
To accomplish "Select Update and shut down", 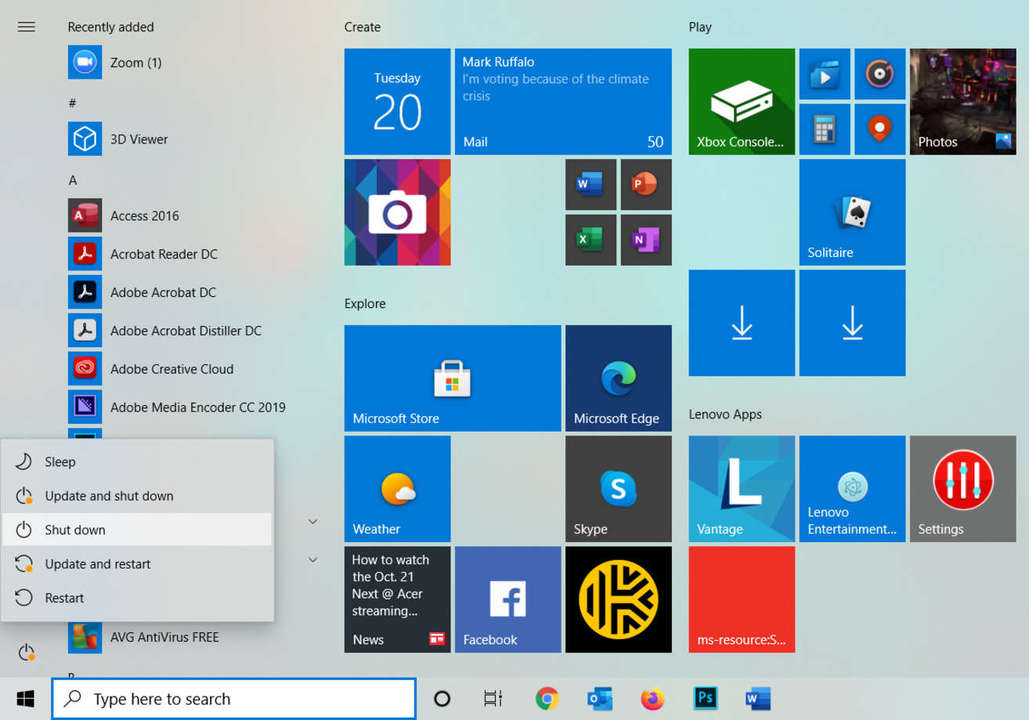I will coord(137,496).
